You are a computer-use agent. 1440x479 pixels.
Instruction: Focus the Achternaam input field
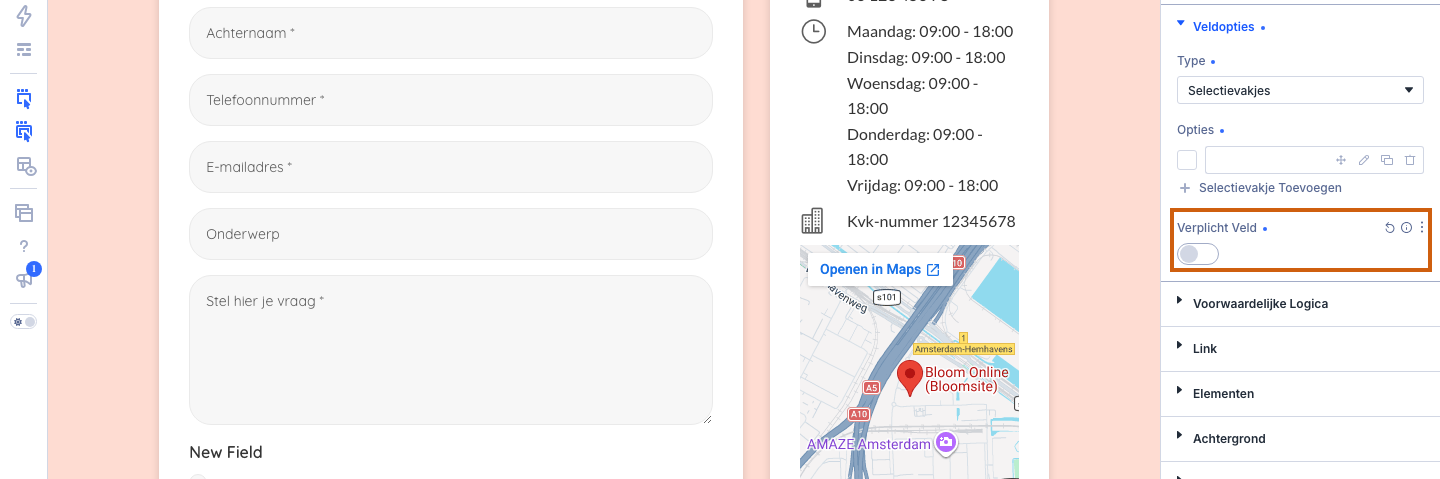450,33
